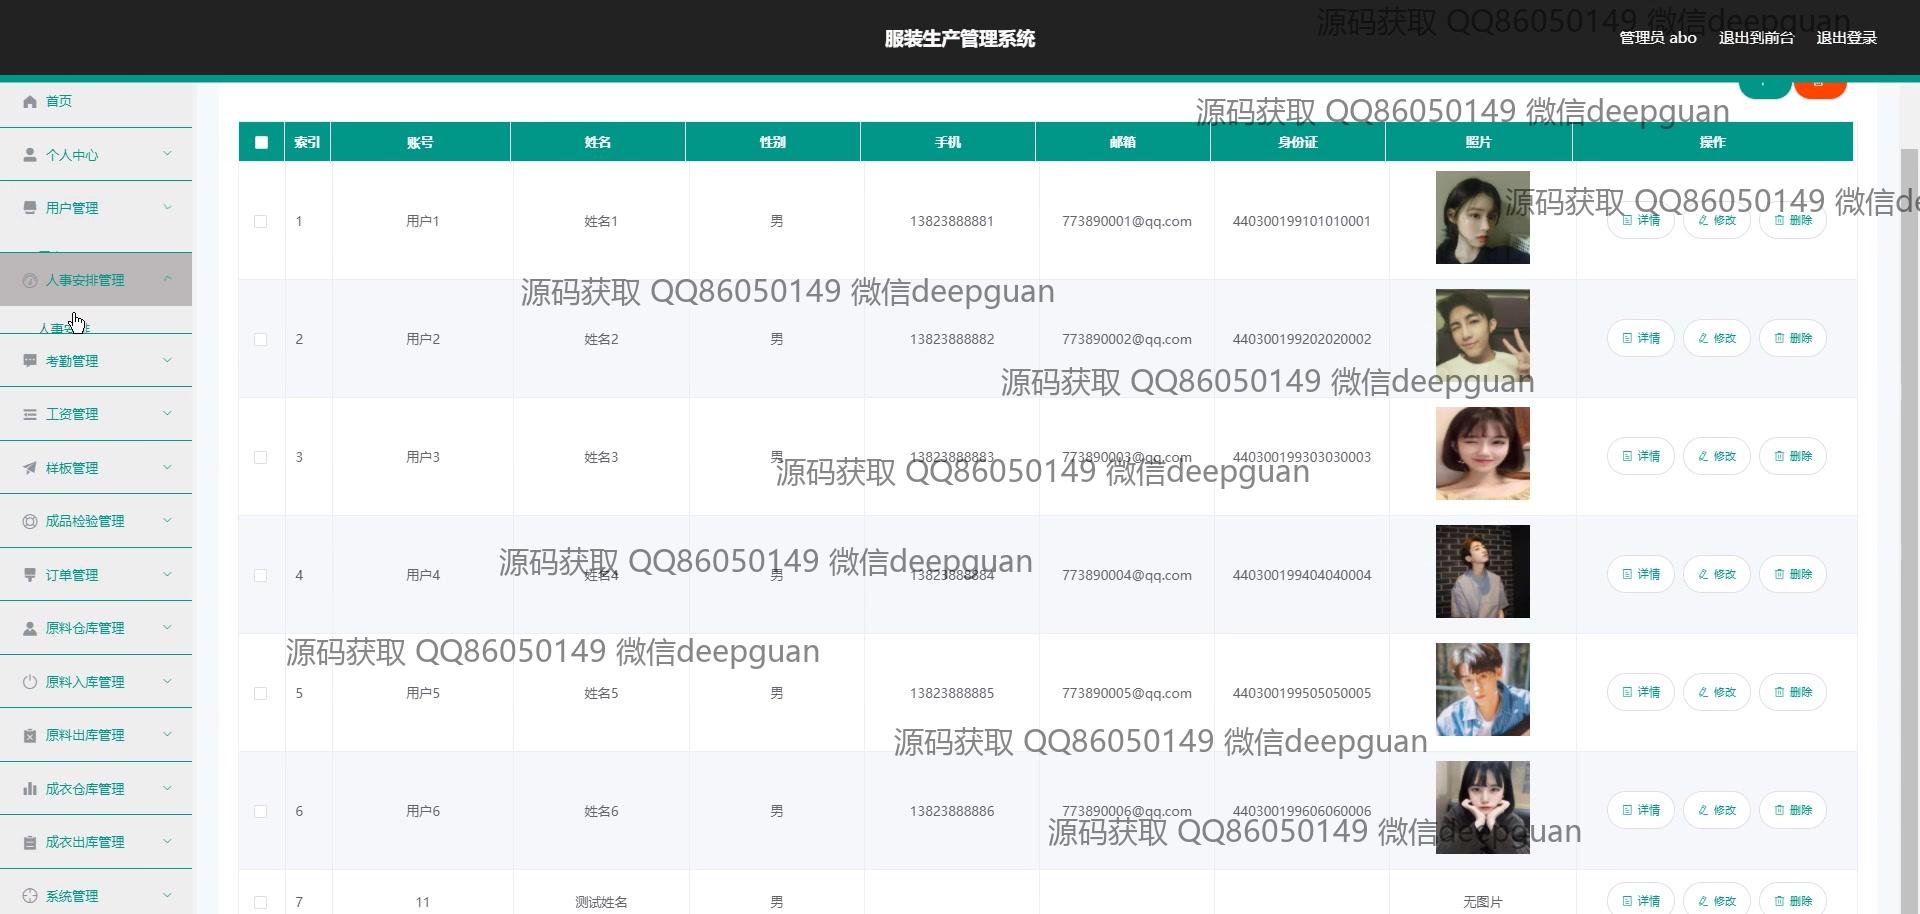Open the 首页 menu item

96,101
